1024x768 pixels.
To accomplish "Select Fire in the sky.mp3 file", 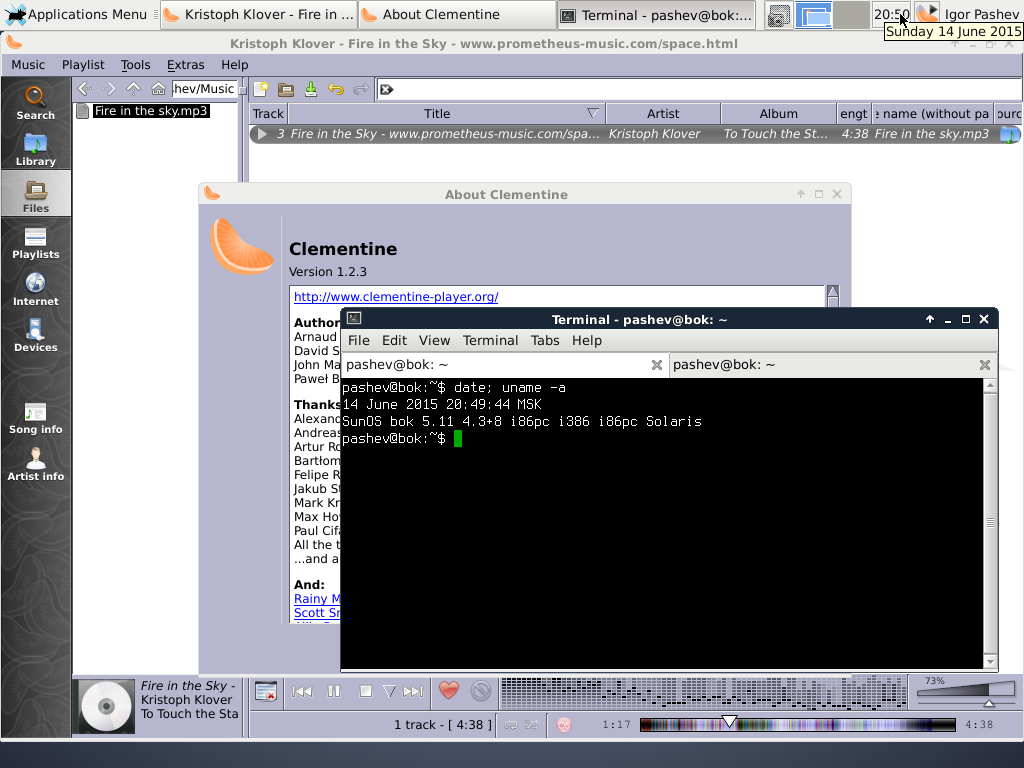I will point(151,111).
